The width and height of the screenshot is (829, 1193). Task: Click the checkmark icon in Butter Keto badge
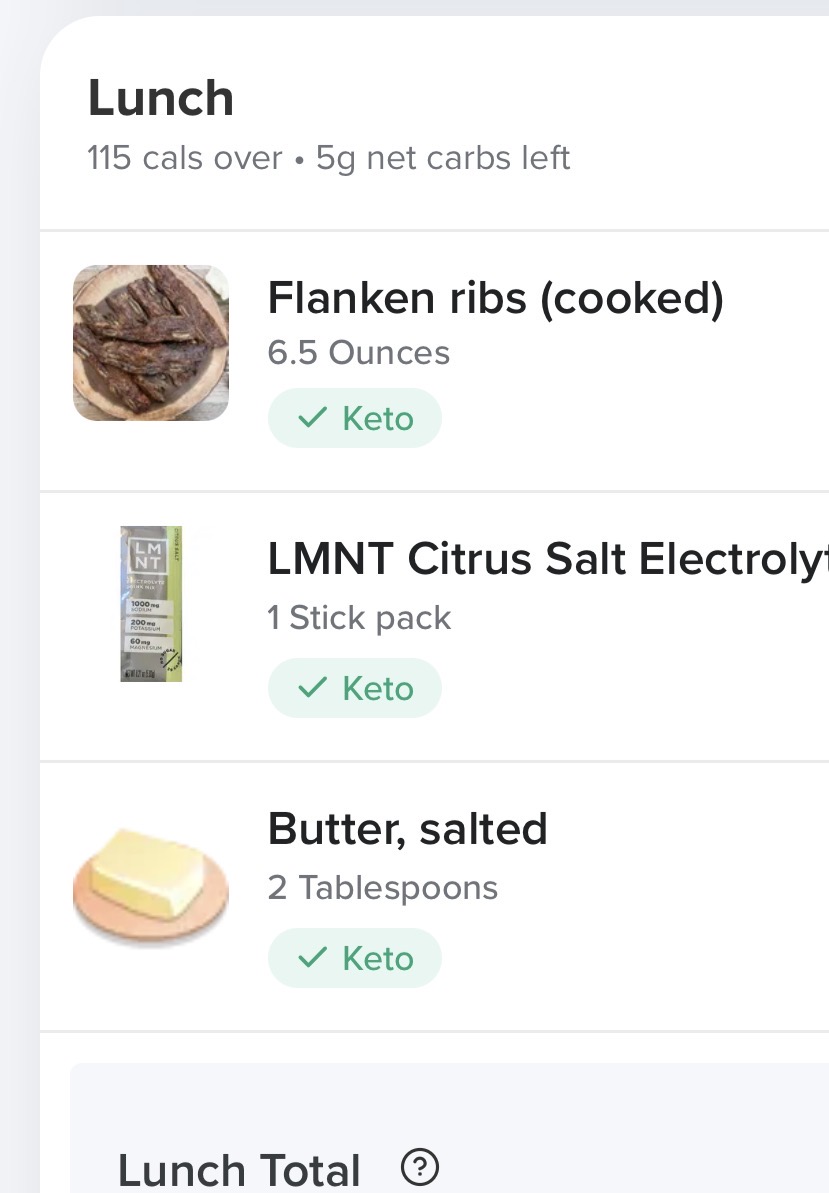coord(313,958)
